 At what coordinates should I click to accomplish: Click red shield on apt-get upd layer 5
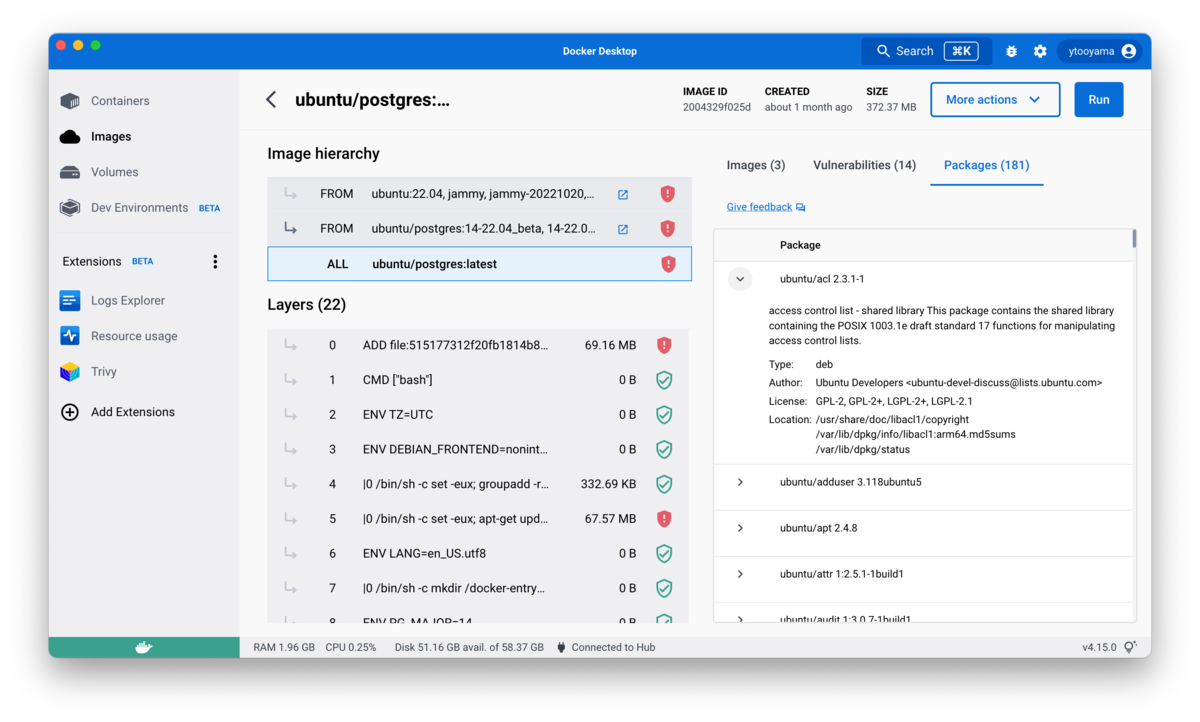pos(664,519)
